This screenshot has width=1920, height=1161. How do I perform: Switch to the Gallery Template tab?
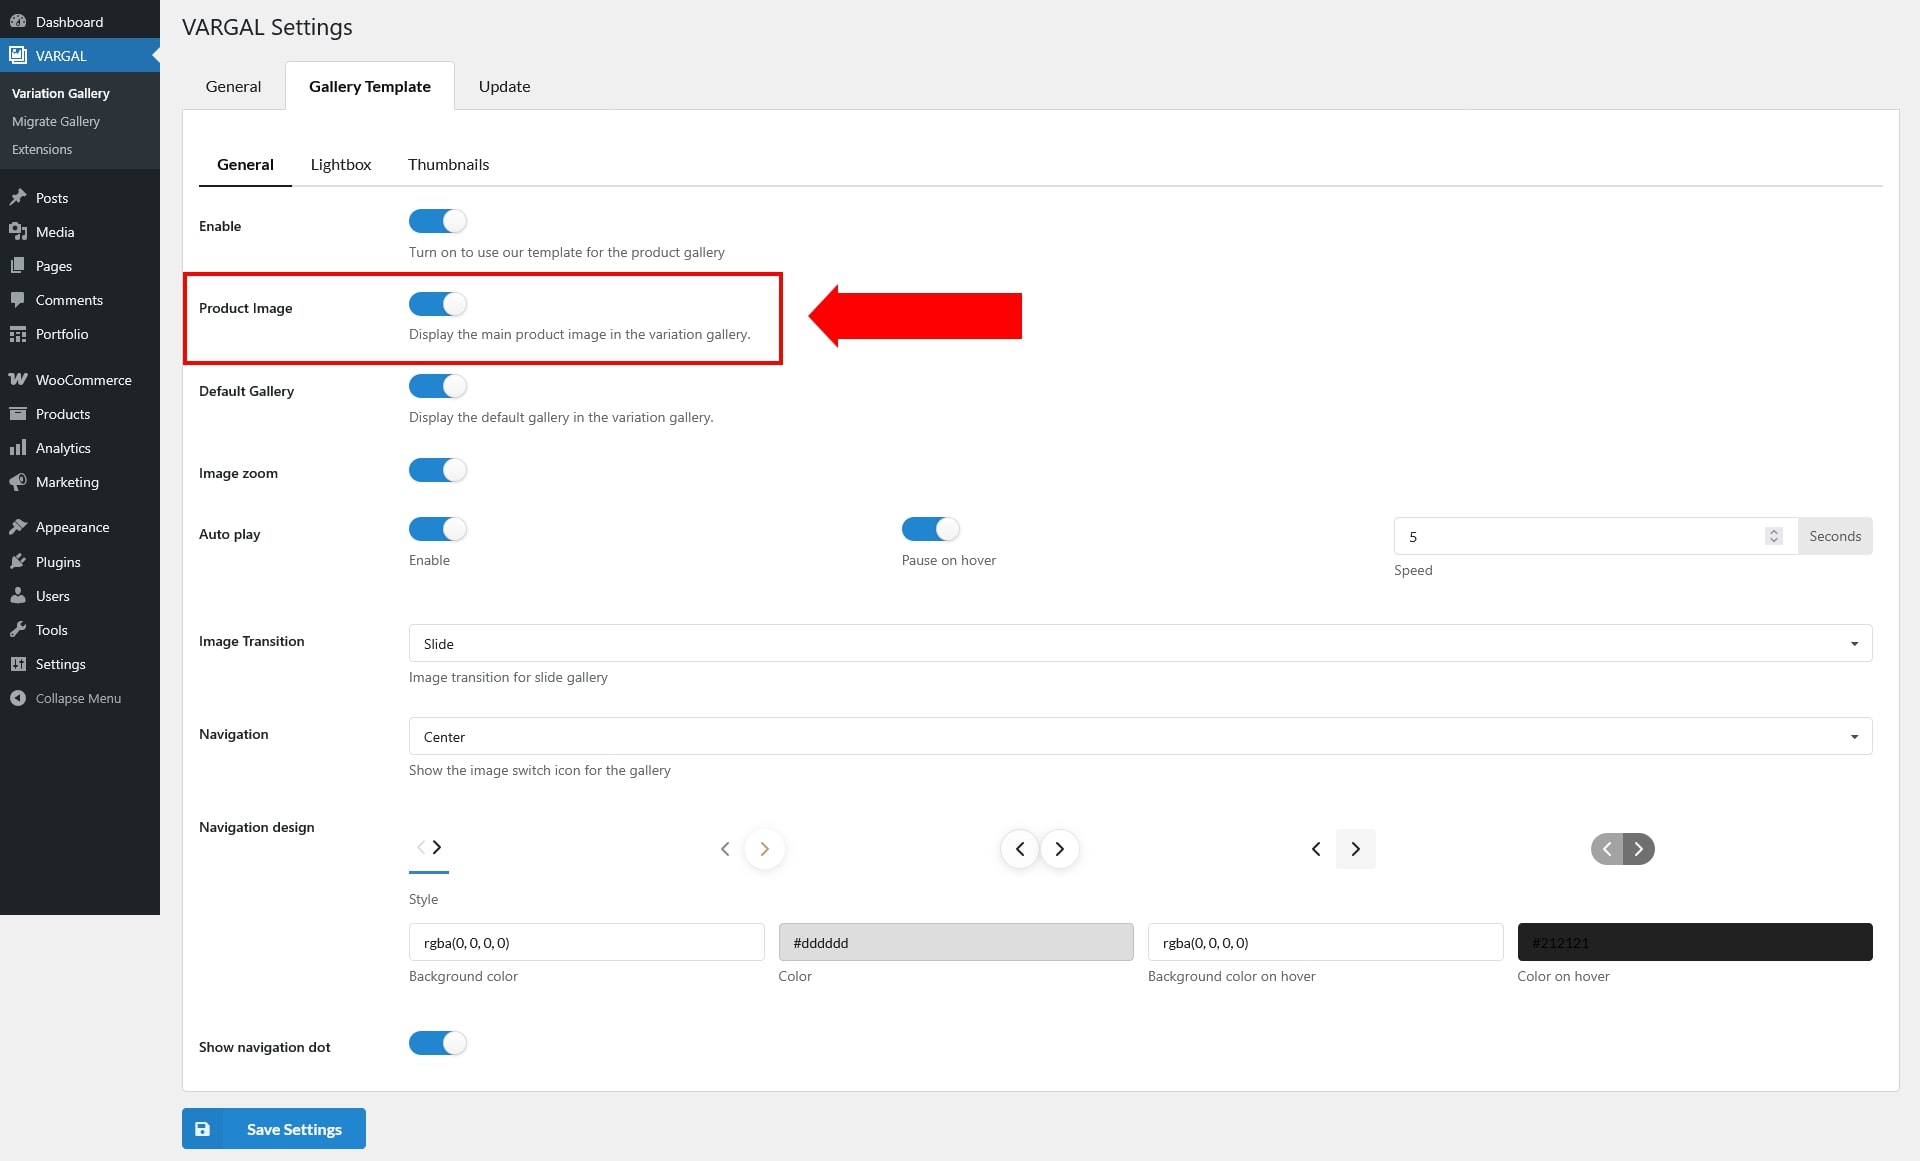(x=370, y=86)
